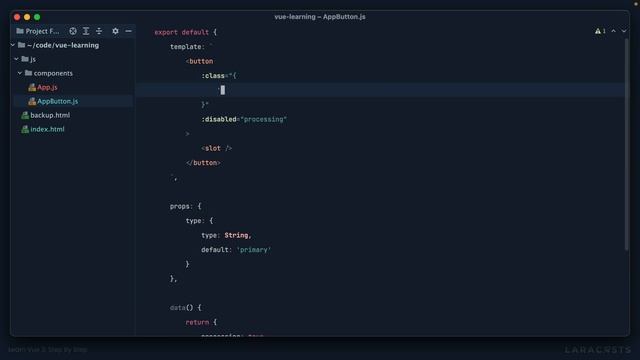Open the Project Files view dropdown
Screen dimensions: 640x360
(38, 31)
